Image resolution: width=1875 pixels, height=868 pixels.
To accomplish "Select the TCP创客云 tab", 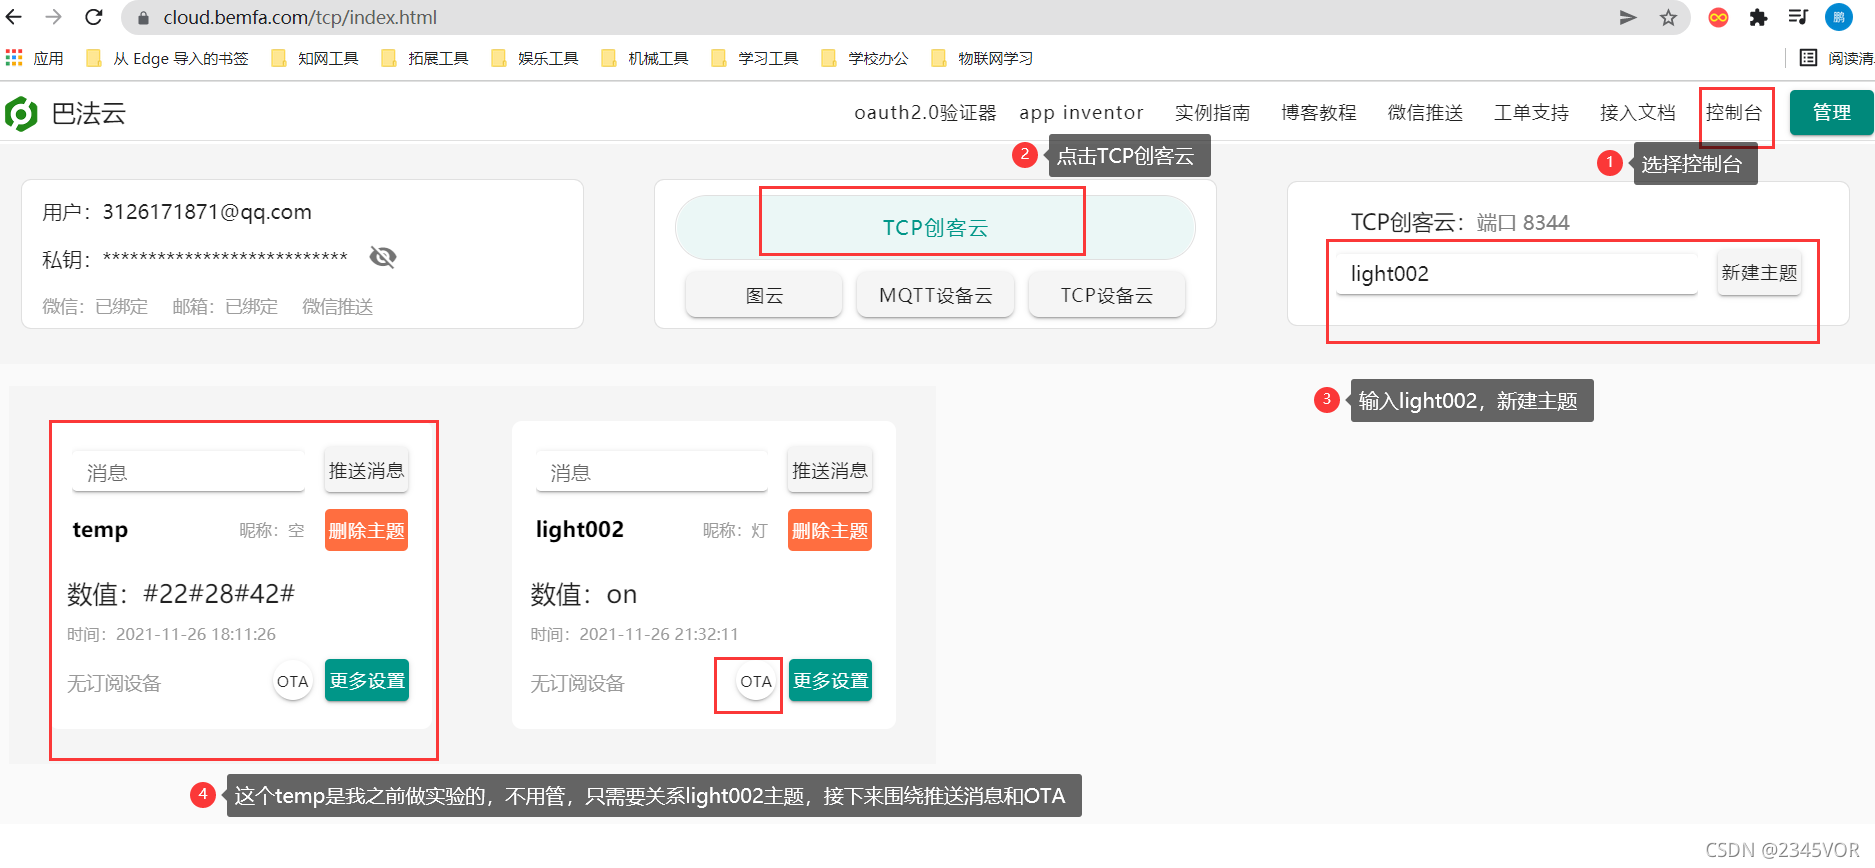I will (x=935, y=228).
